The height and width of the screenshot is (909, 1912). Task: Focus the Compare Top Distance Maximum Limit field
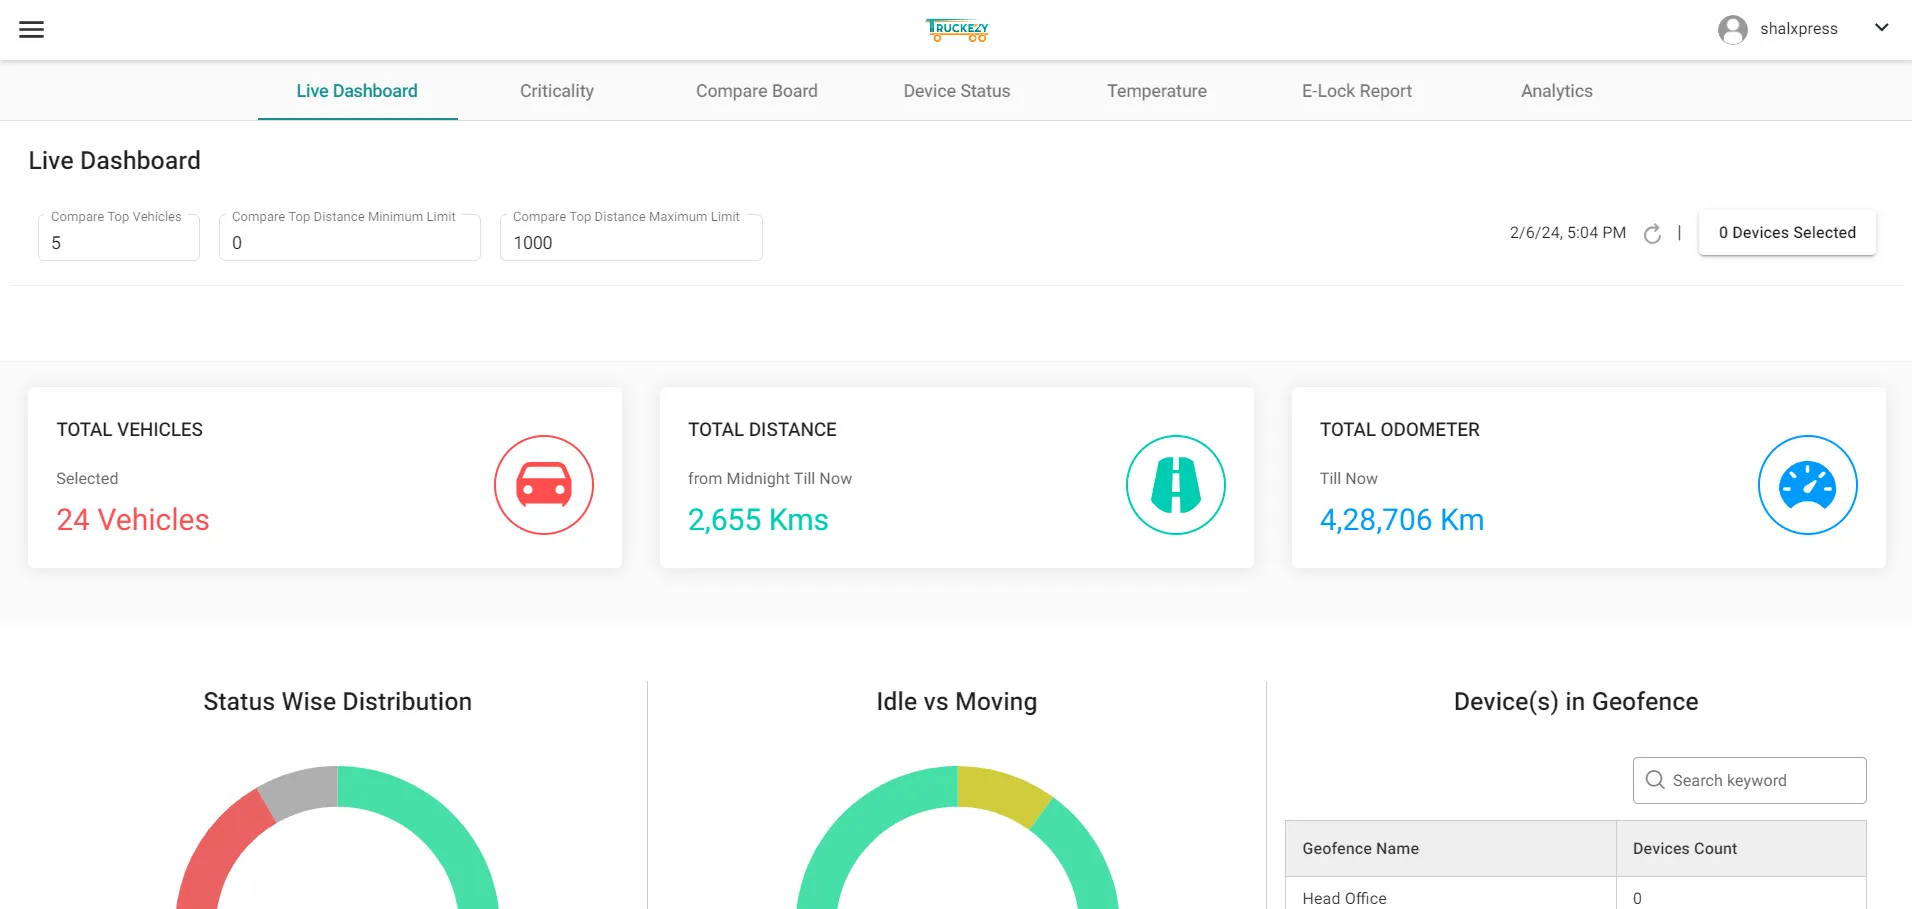[631, 238]
